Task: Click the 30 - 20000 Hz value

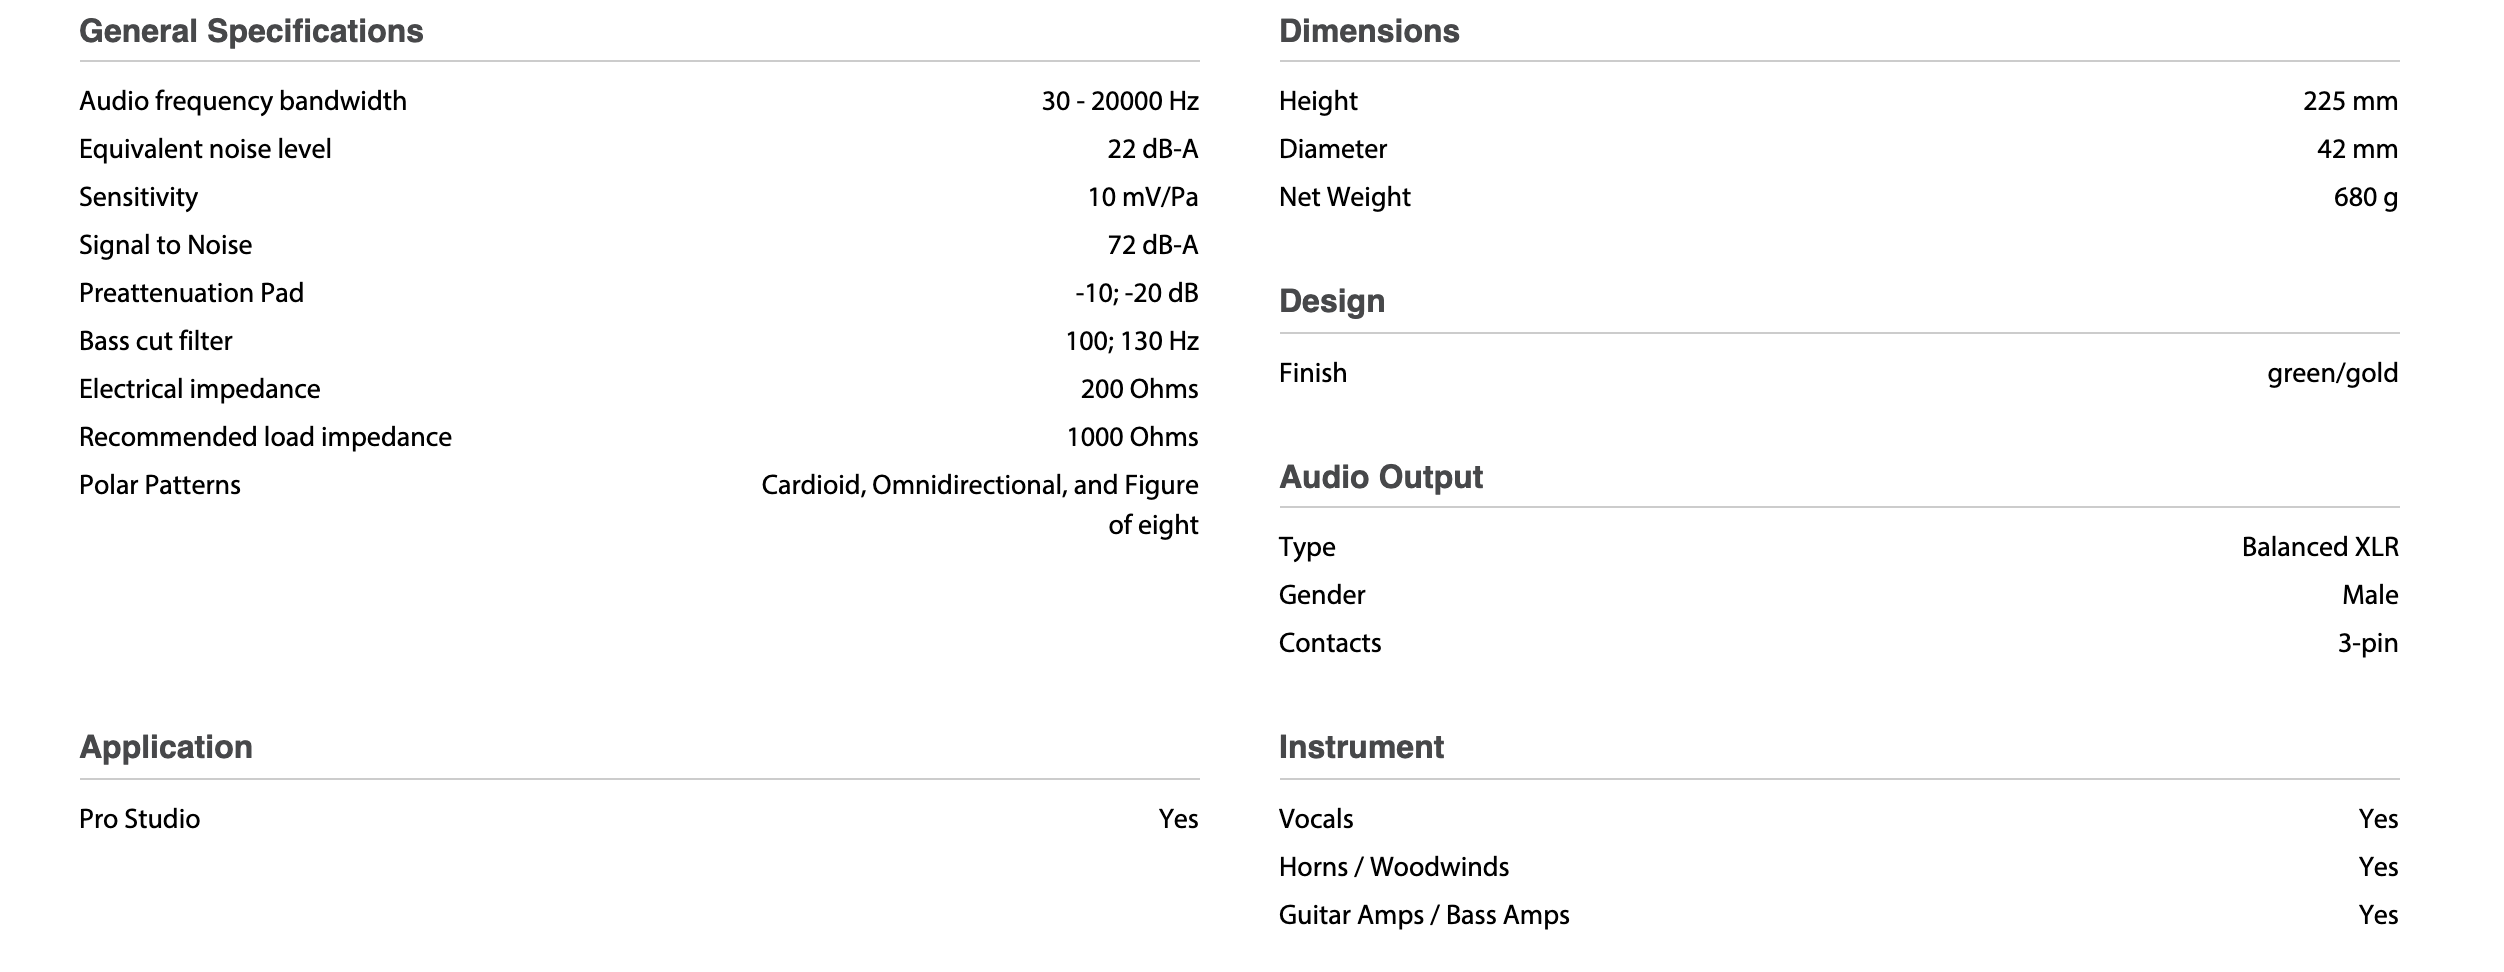Action: 1119,101
